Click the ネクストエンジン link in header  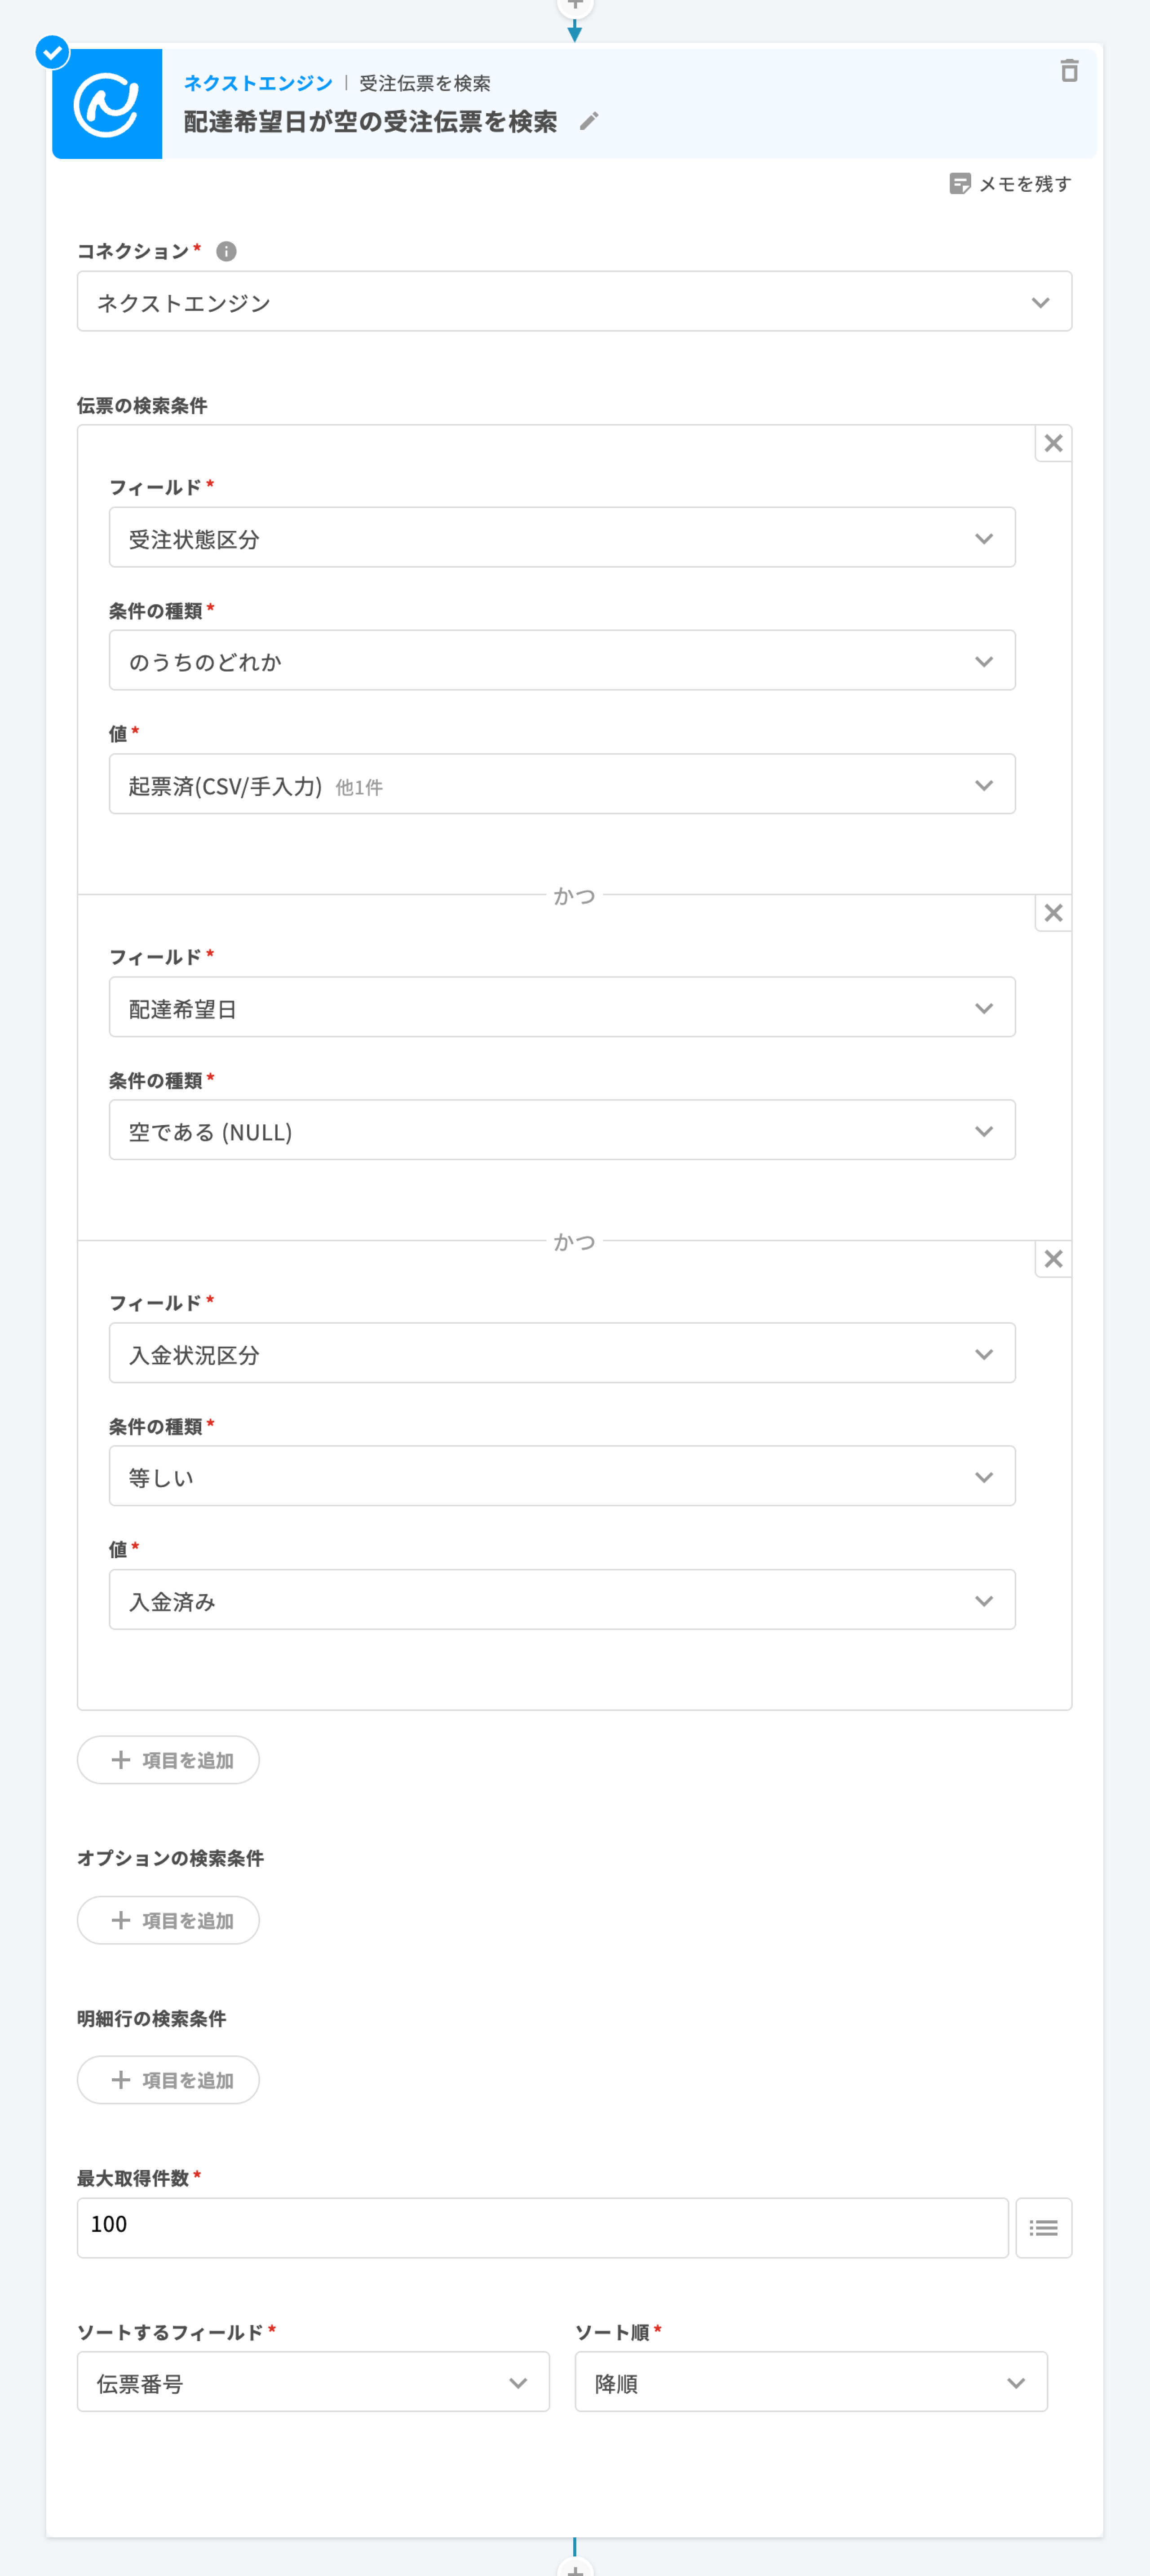(x=258, y=83)
